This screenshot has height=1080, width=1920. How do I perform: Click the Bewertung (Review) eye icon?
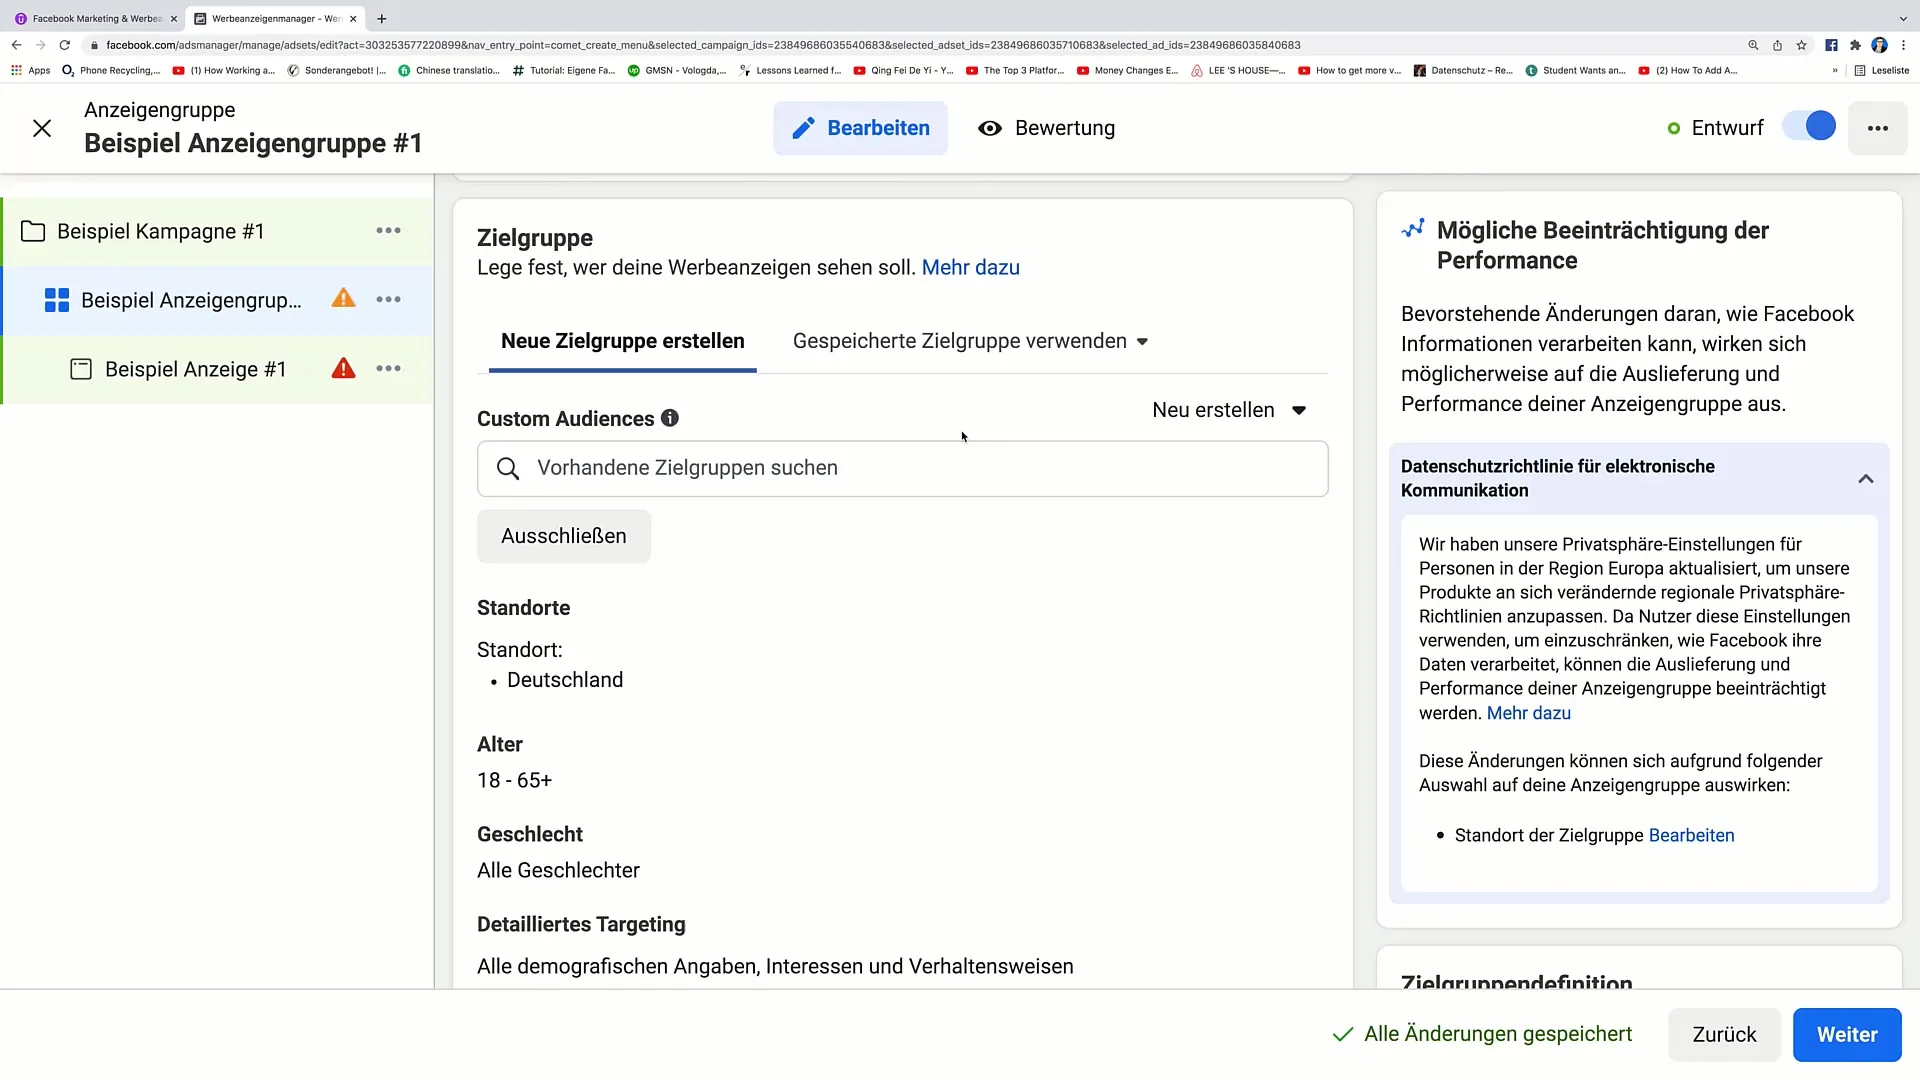(x=993, y=127)
